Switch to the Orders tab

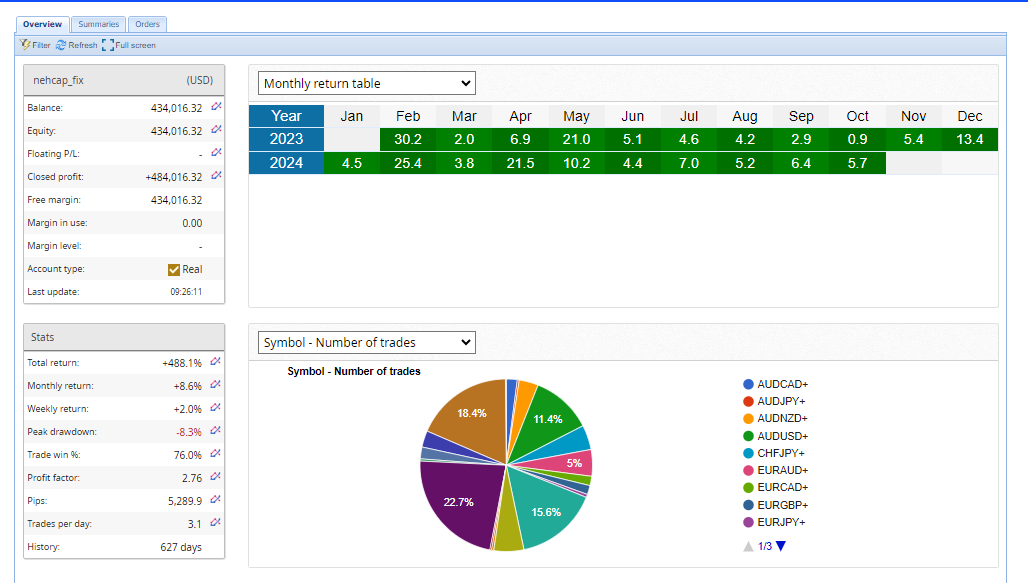pyautogui.click(x=147, y=24)
